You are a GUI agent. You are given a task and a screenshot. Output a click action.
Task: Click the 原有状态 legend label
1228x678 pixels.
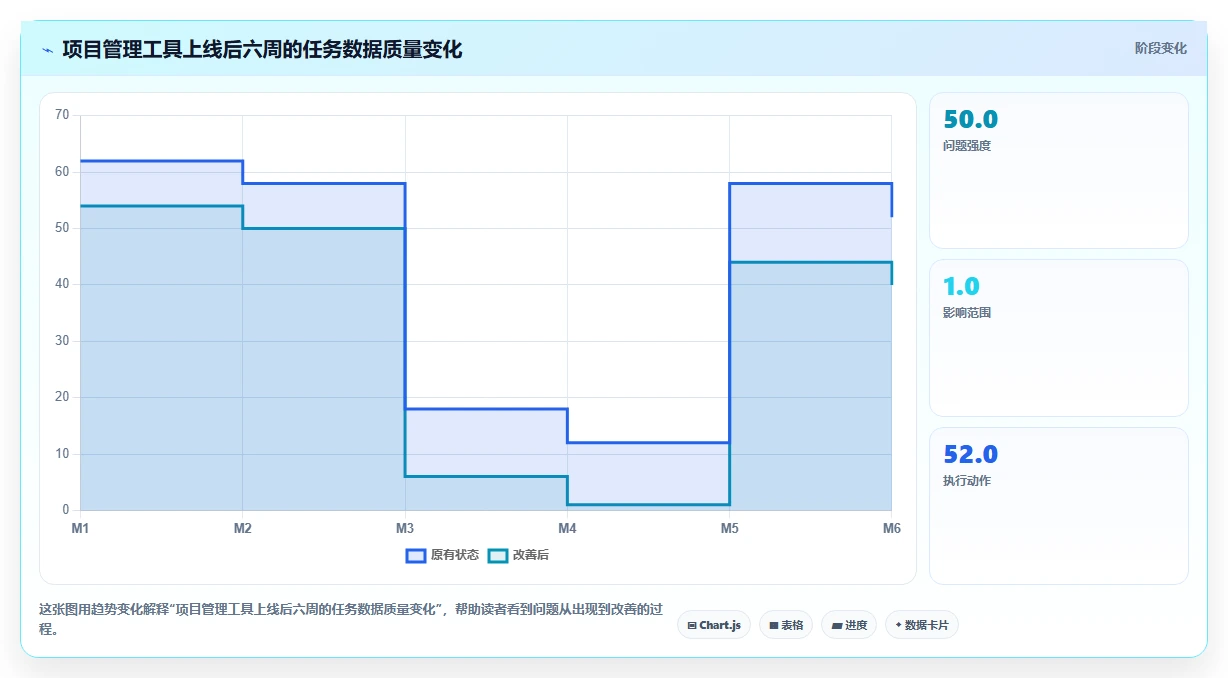click(455, 556)
